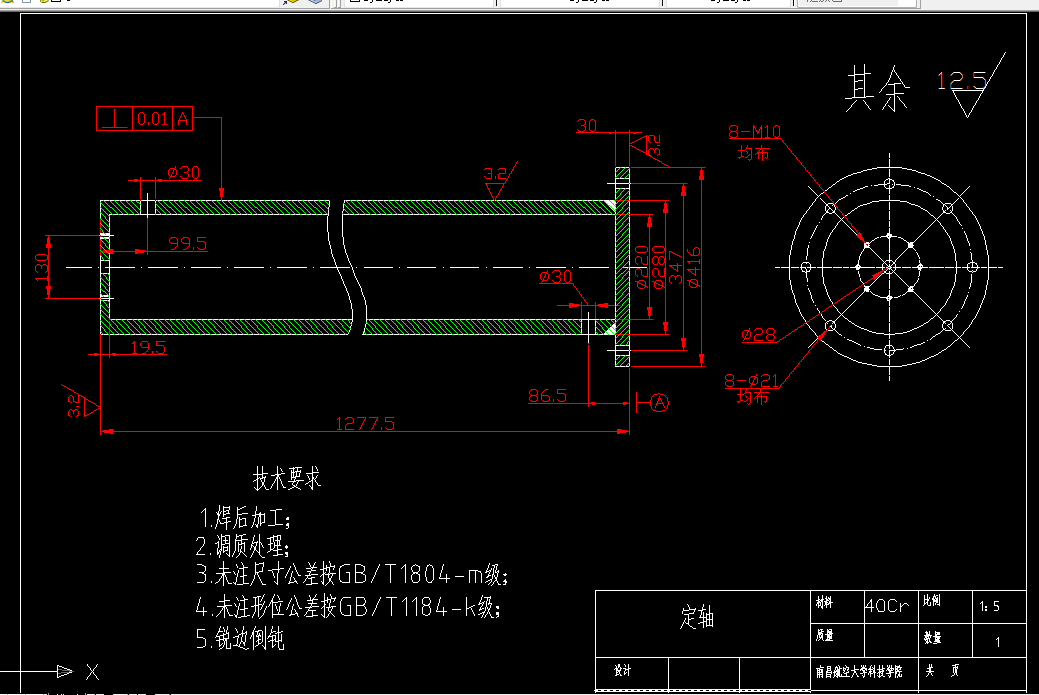Select the 8-ø21 hole callout
The height and width of the screenshot is (695, 1039).
pyautogui.click(x=751, y=380)
